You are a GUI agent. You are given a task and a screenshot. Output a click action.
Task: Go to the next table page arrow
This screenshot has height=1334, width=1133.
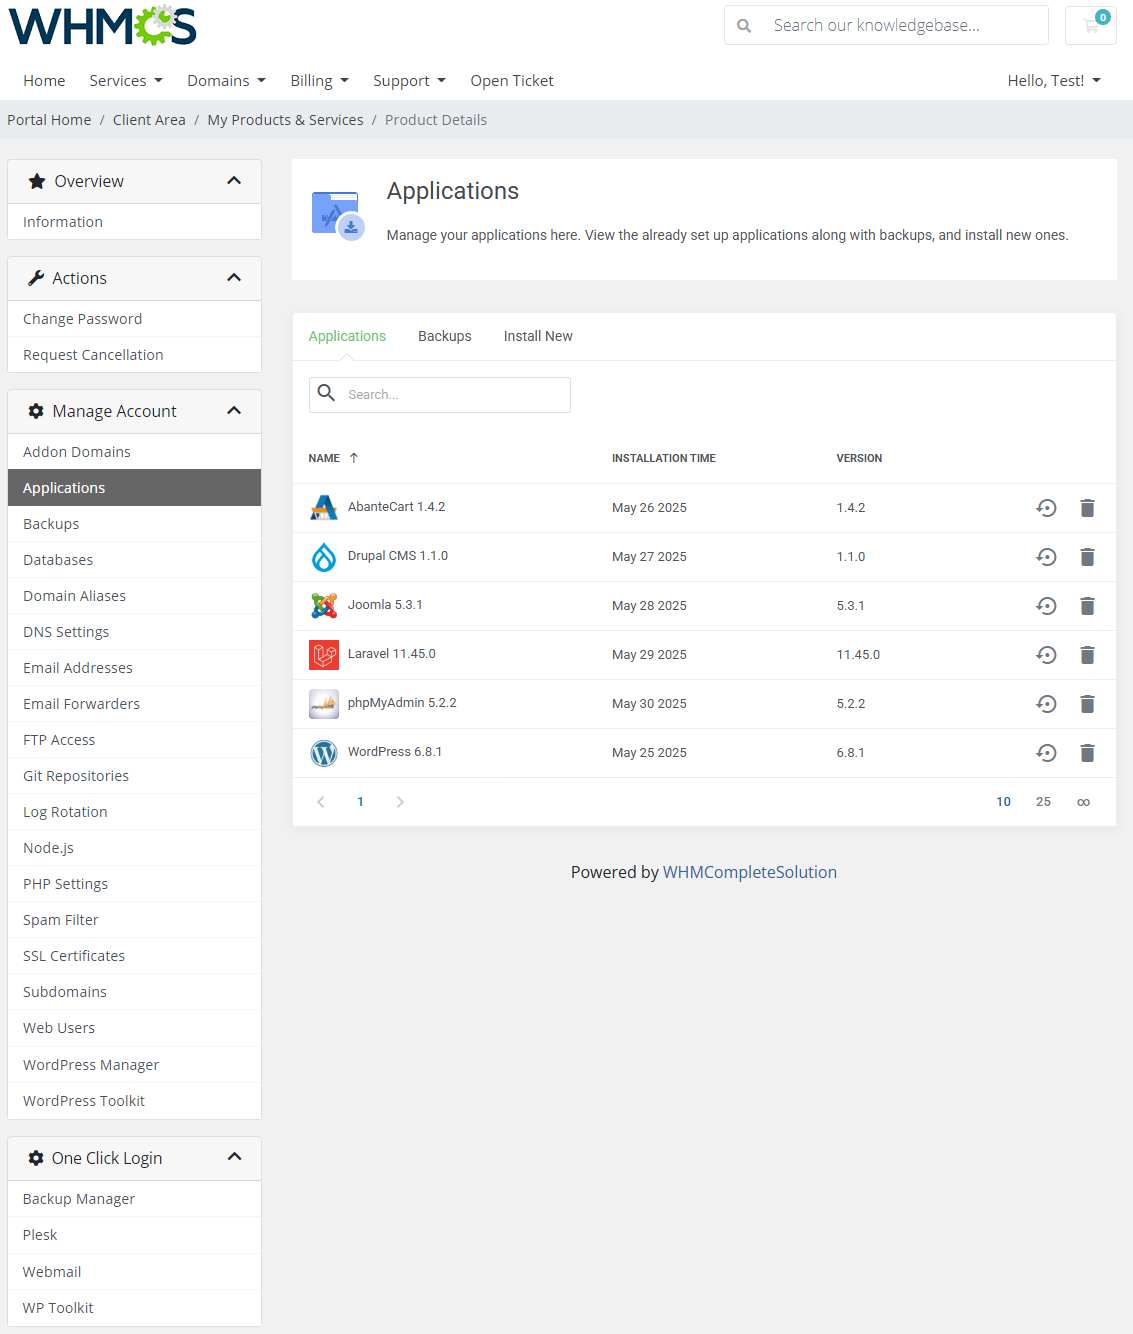(400, 802)
